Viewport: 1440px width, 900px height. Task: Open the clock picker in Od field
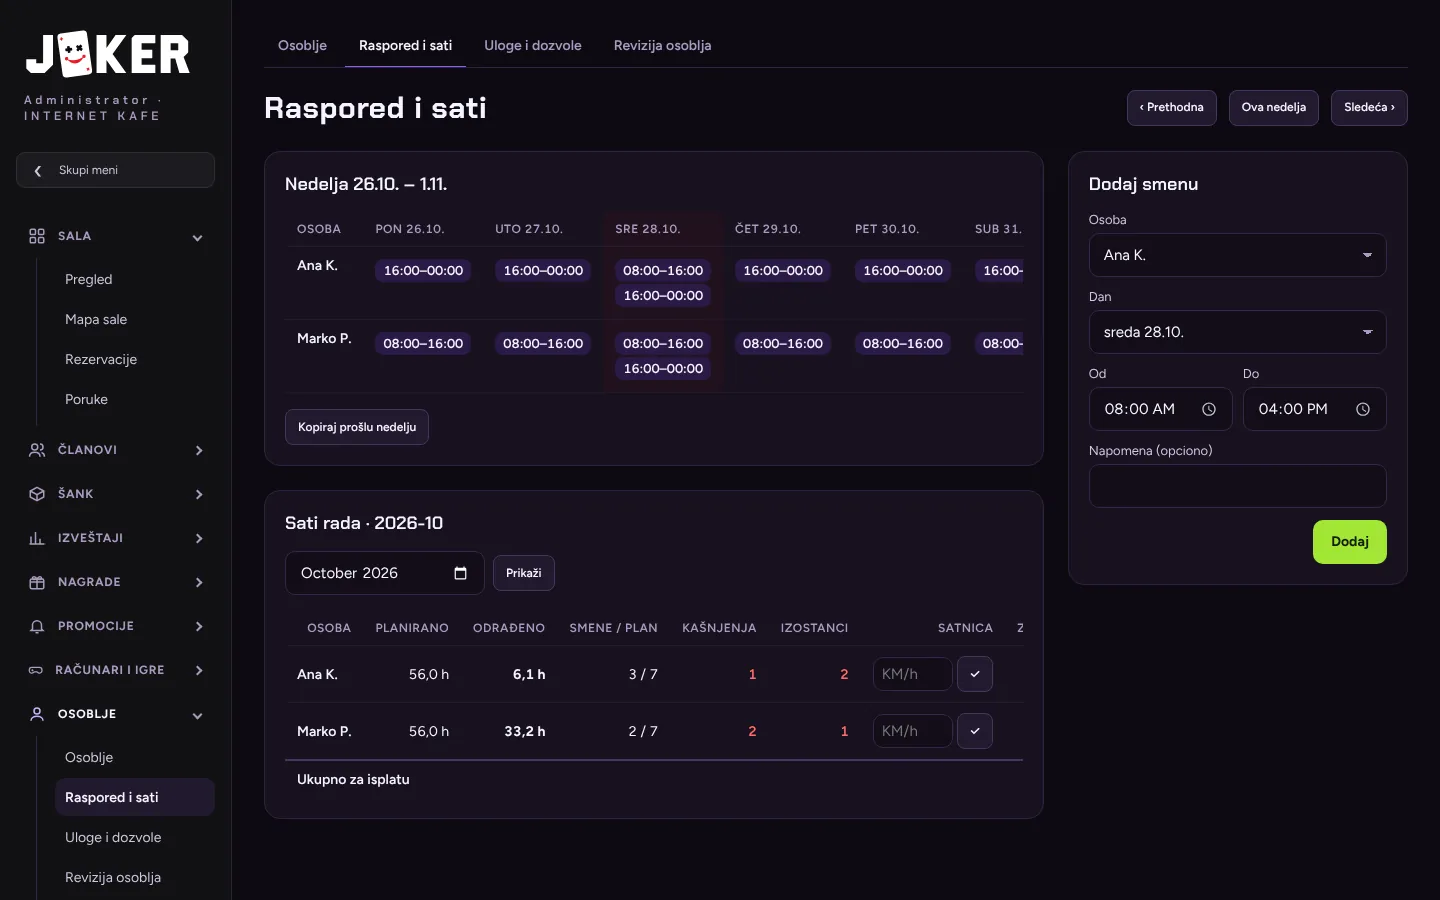[1209, 409]
